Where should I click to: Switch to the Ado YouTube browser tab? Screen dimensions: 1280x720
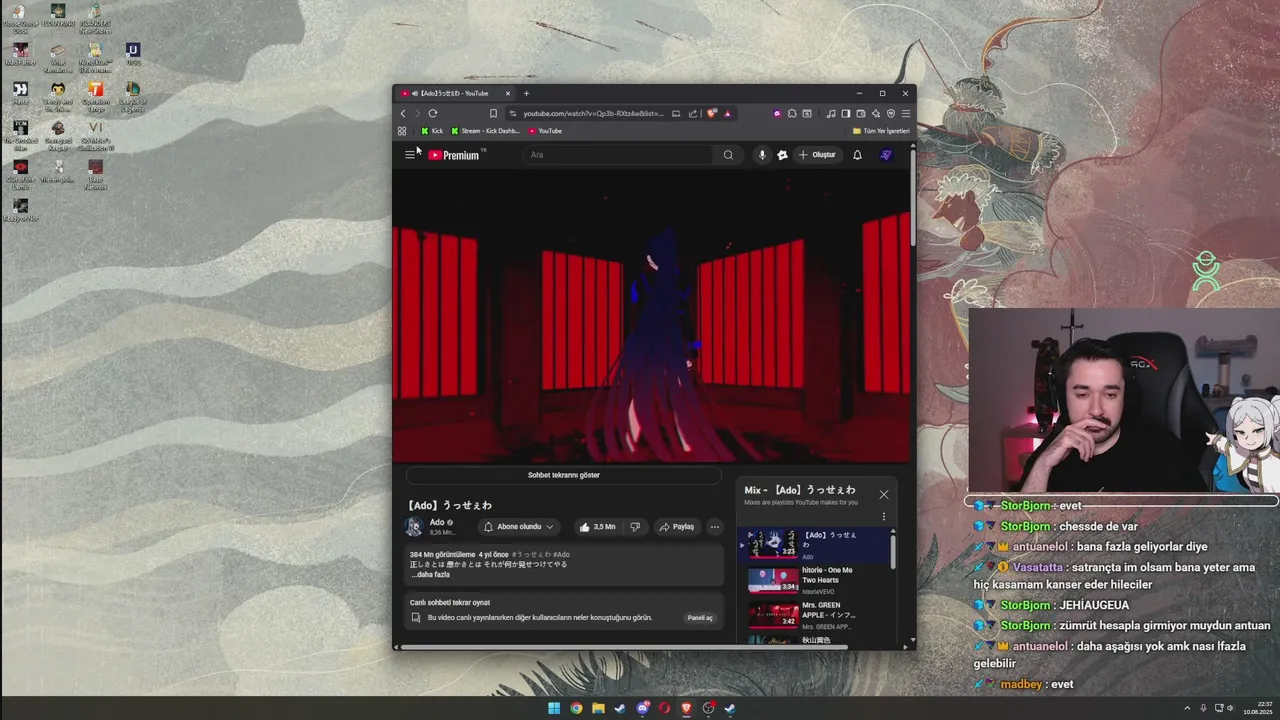455,93
